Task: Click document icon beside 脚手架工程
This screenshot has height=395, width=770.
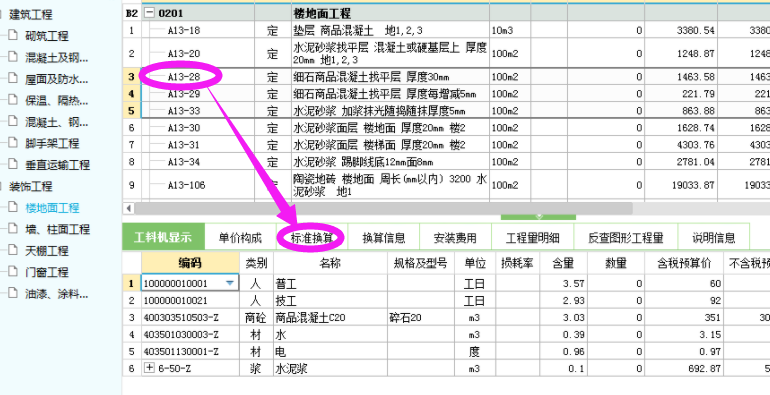Action: pyautogui.click(x=13, y=143)
